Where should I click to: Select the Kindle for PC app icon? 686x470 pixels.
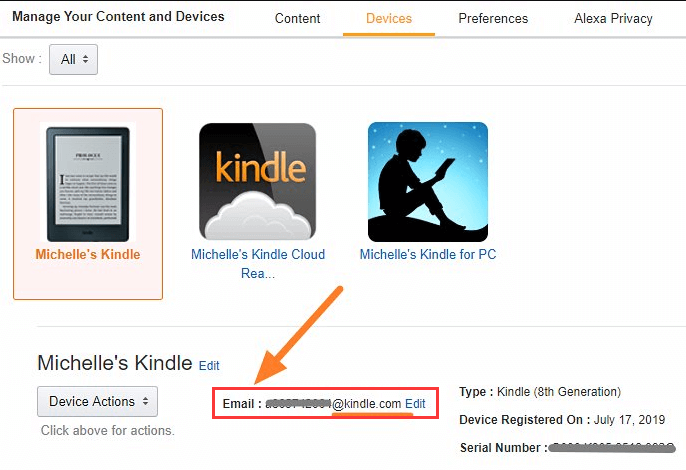428,182
